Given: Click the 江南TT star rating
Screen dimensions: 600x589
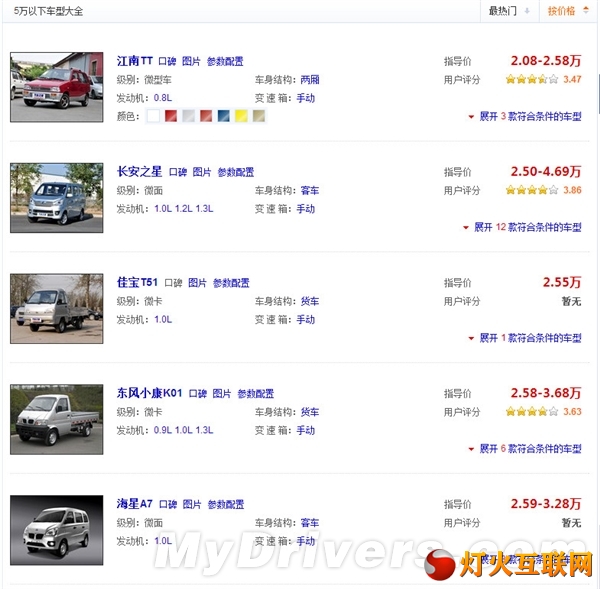Looking at the screenshot, I should point(532,80).
